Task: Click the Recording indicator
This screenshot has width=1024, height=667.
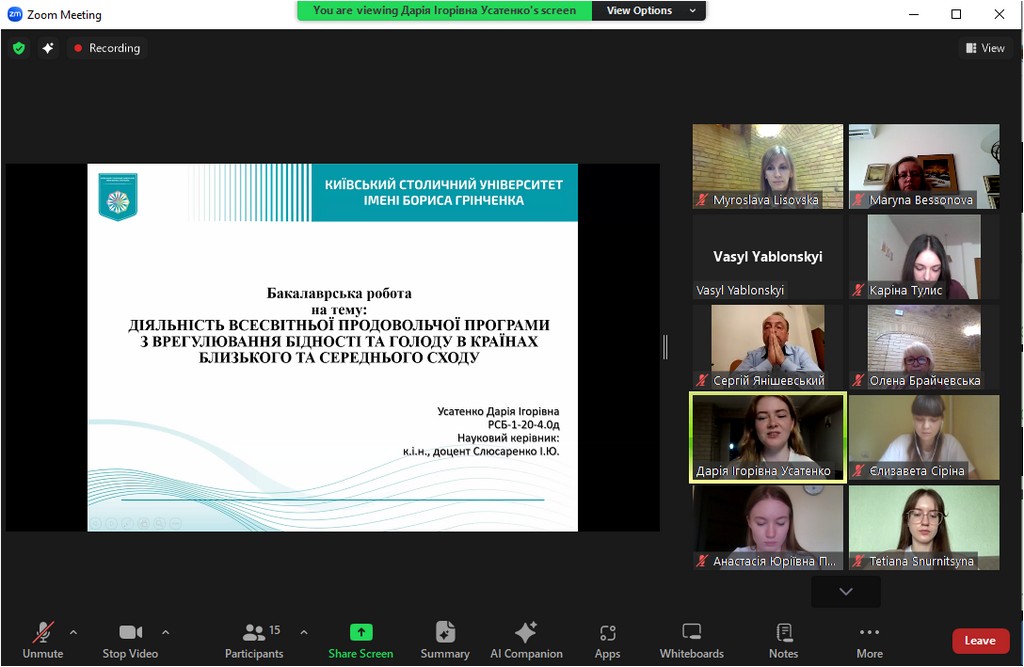Action: pyautogui.click(x=106, y=48)
